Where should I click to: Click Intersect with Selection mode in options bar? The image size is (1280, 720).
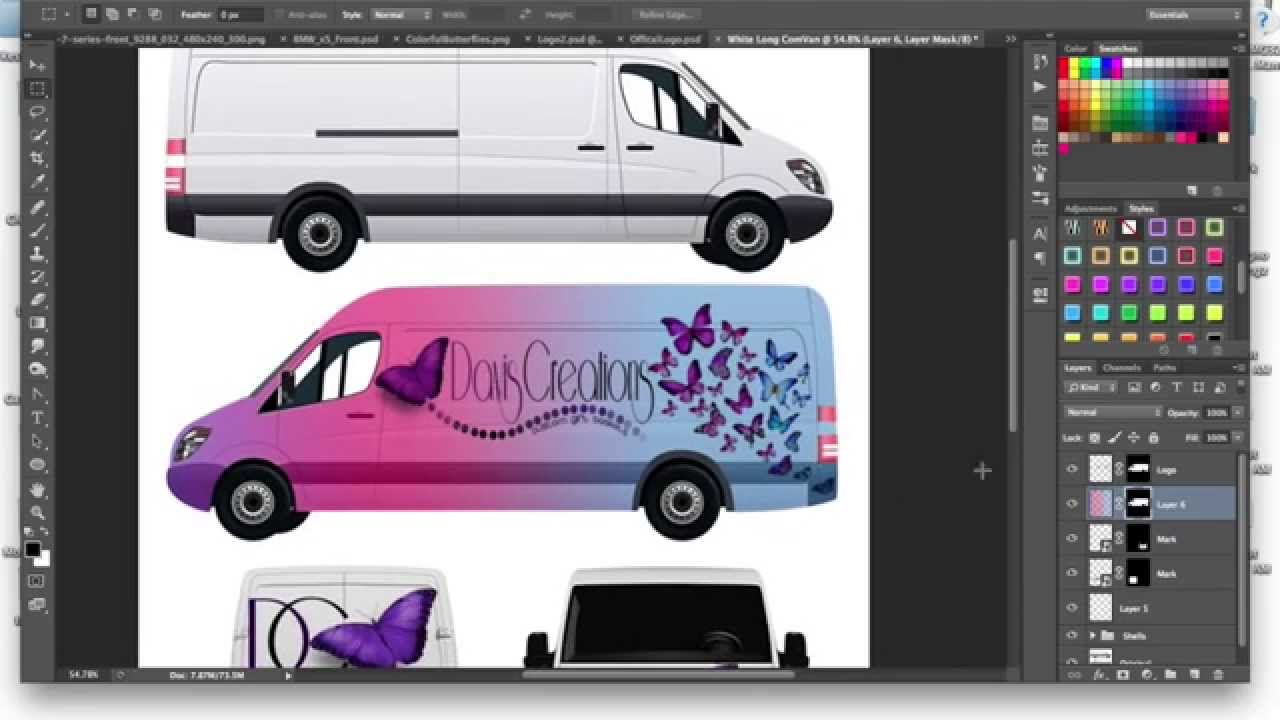(x=154, y=15)
